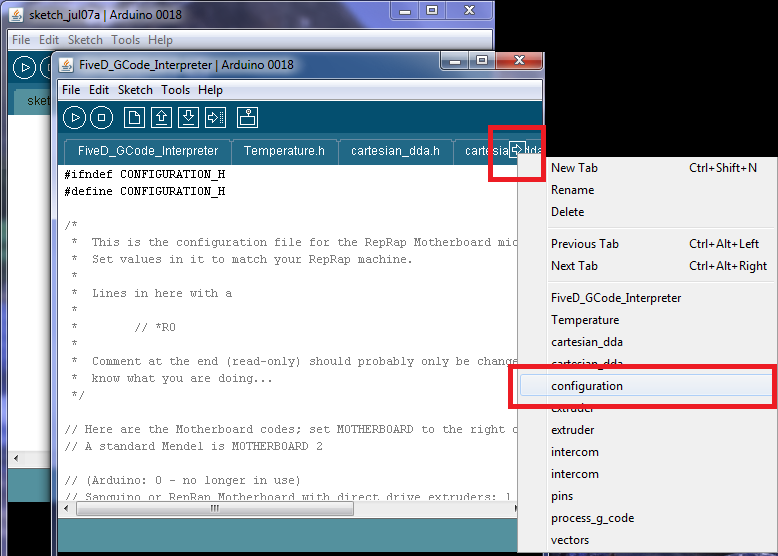Click the Open sketch up-arrow icon
The height and width of the screenshot is (556, 778).
coord(161,118)
